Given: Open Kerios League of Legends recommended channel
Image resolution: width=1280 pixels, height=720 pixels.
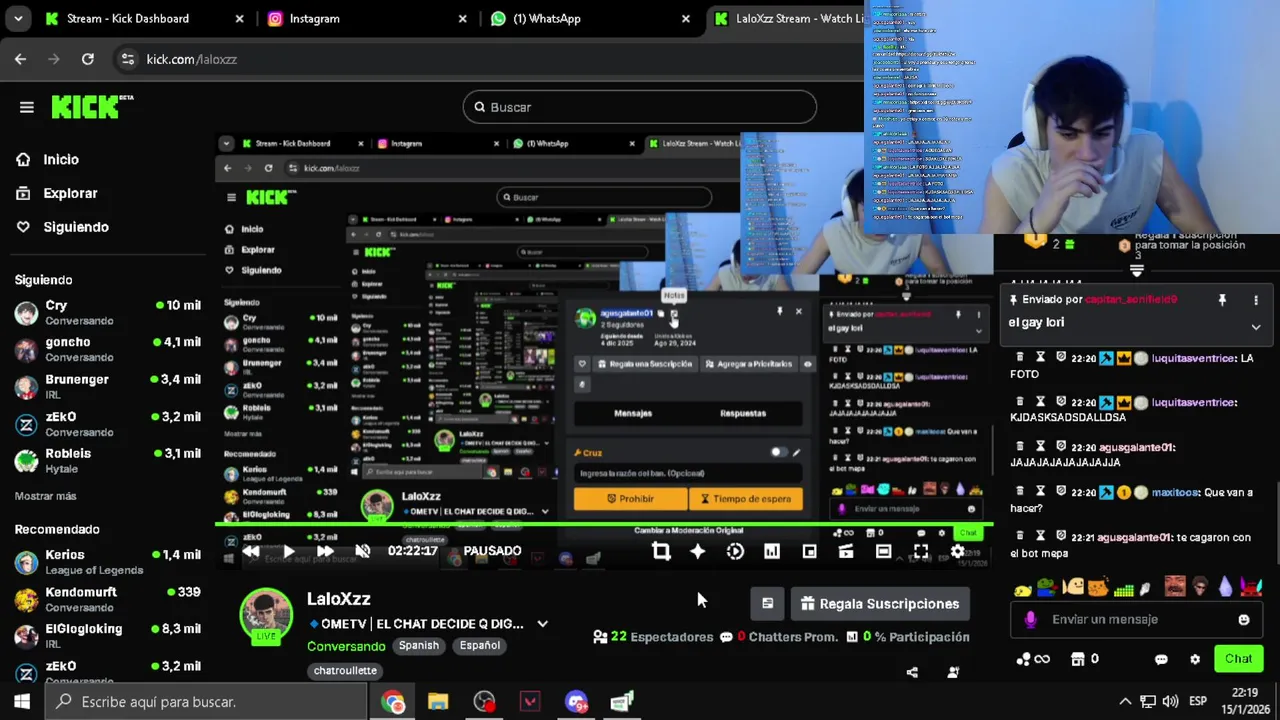Looking at the screenshot, I should 108,561.
